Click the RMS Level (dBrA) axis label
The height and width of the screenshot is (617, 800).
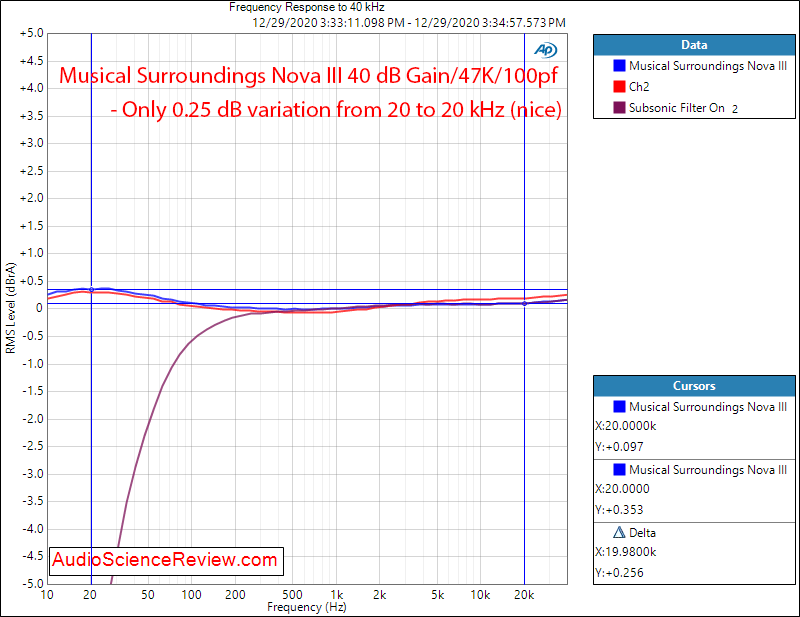click(x=11, y=308)
